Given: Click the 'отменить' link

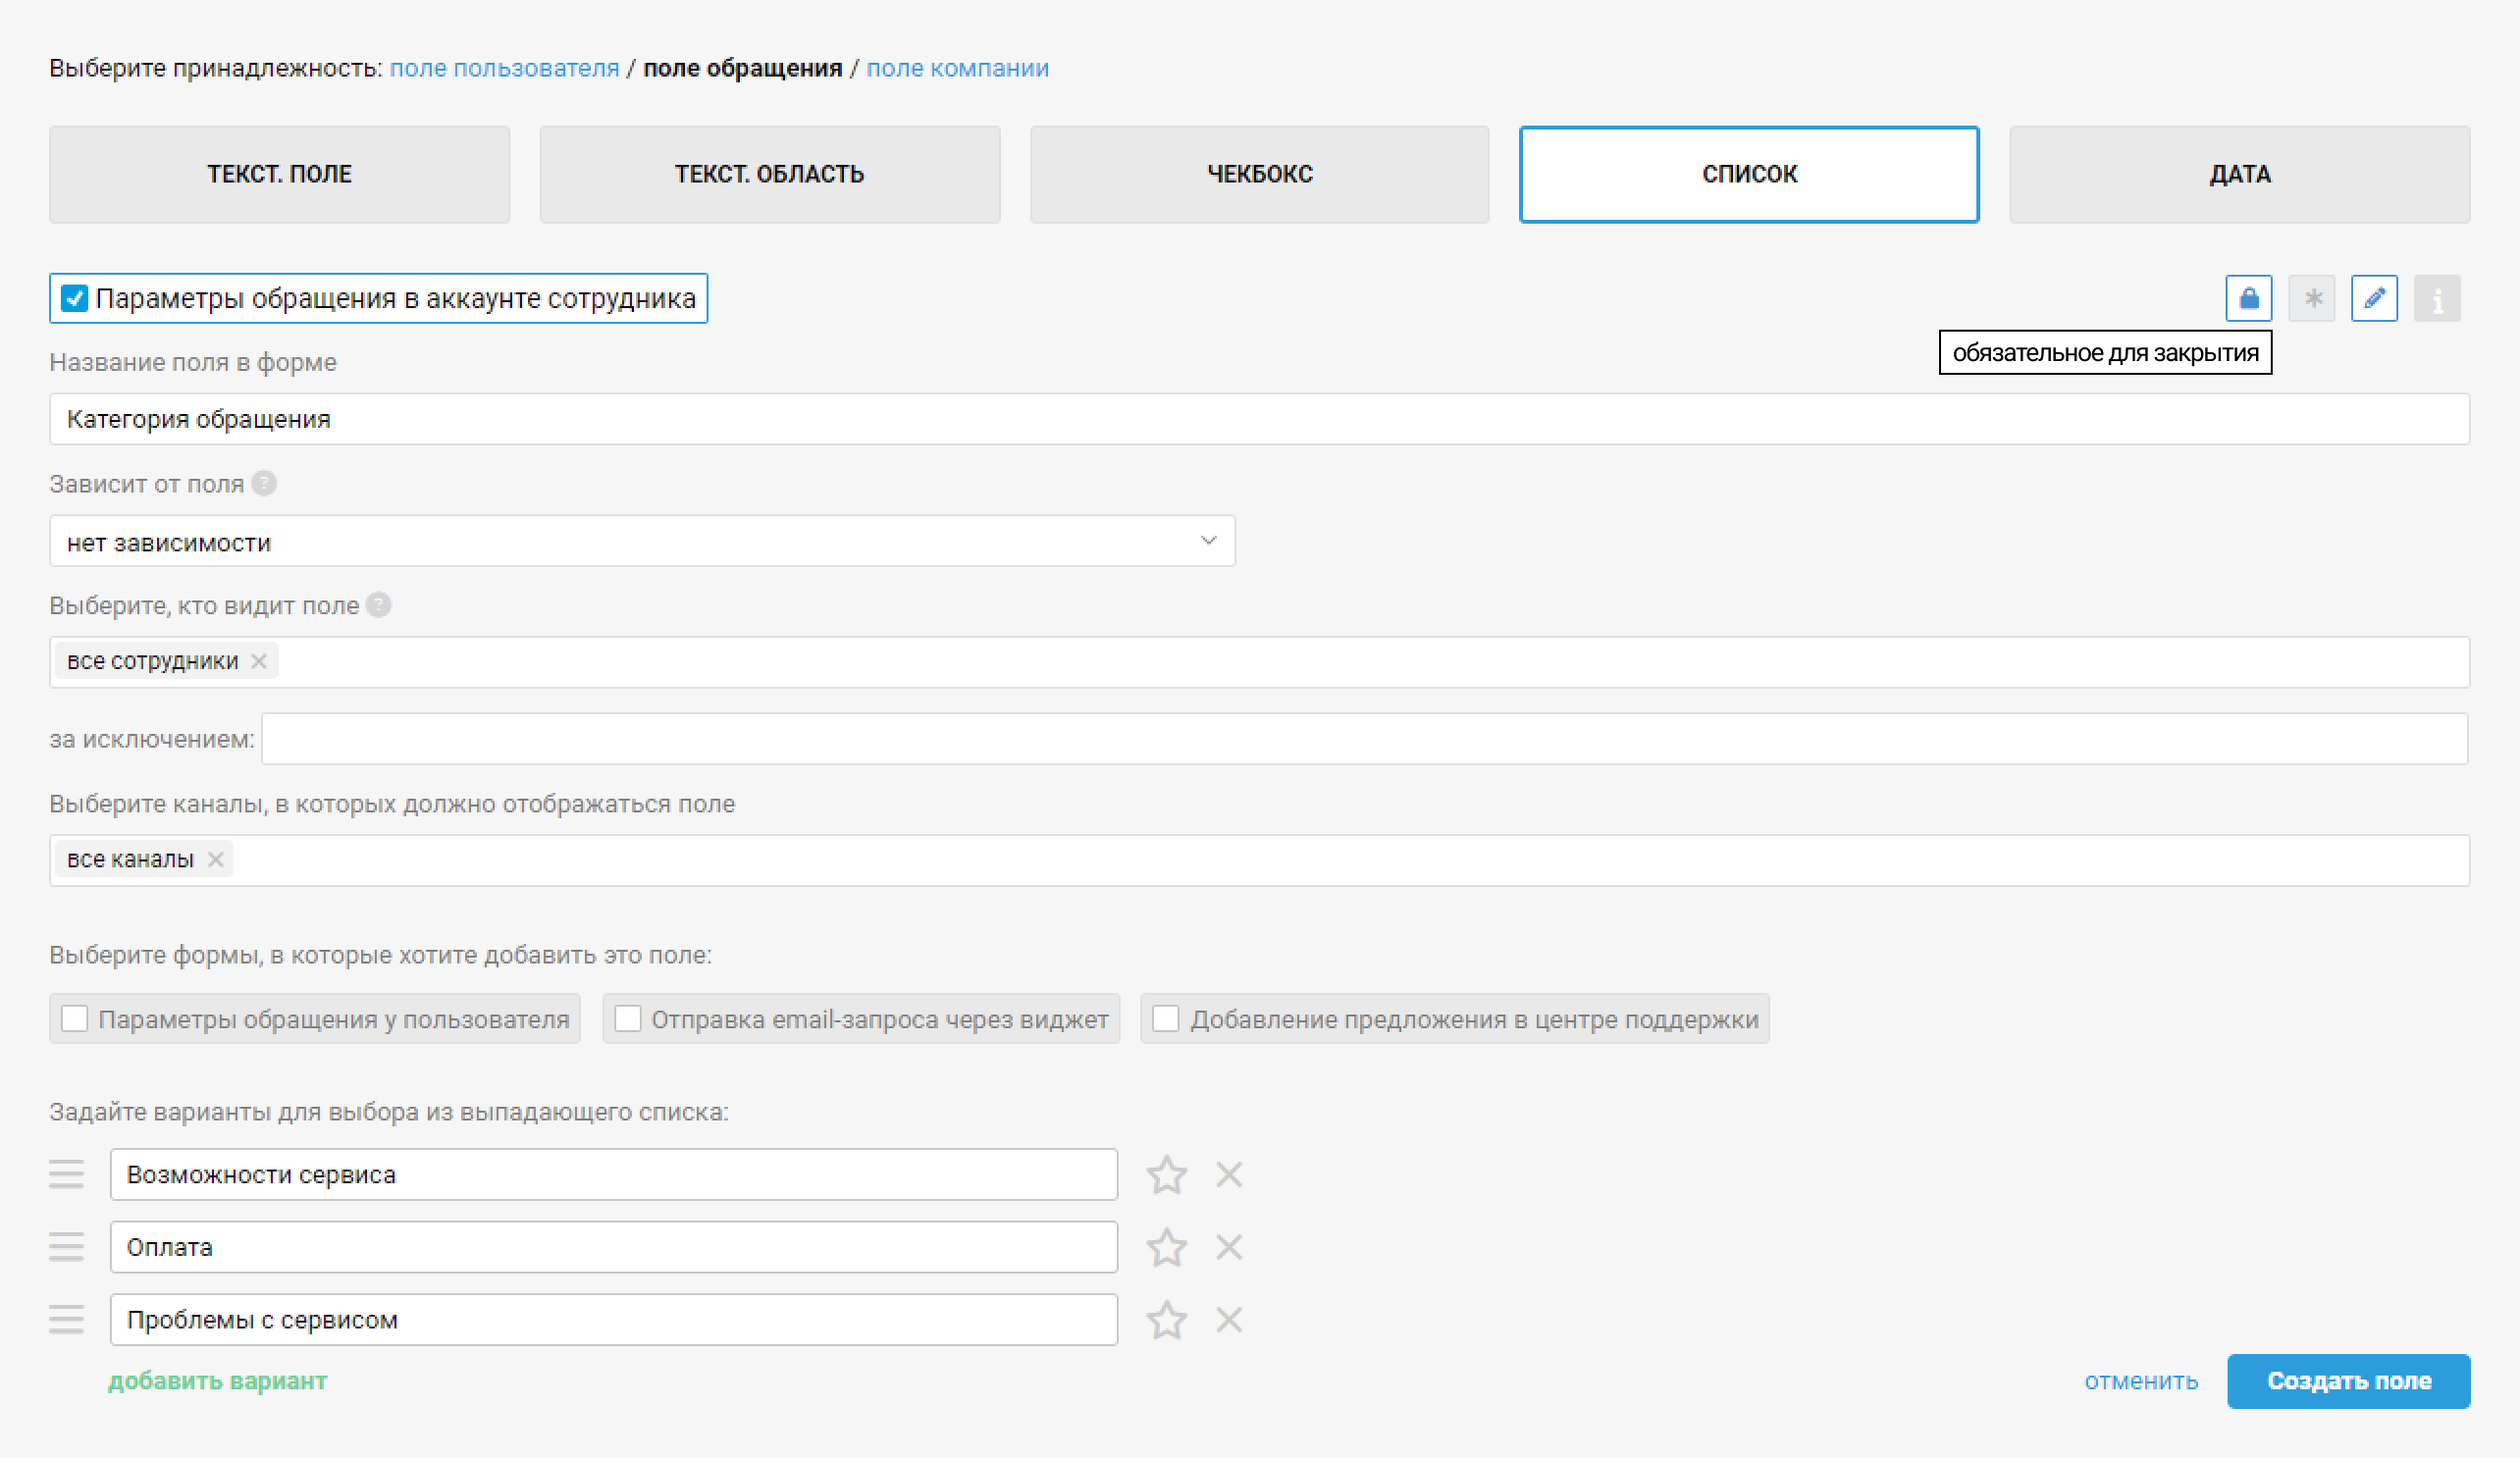Looking at the screenshot, I should (2141, 1381).
